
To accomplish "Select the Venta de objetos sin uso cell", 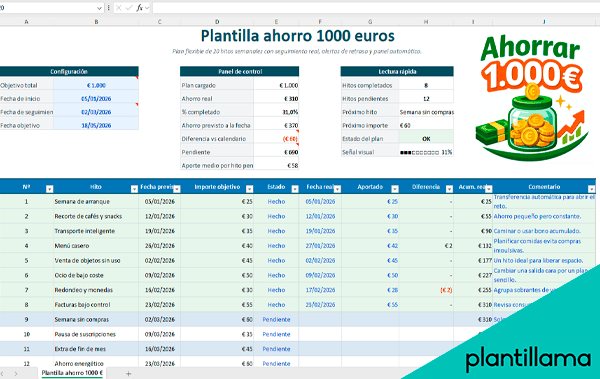I will point(96,261).
